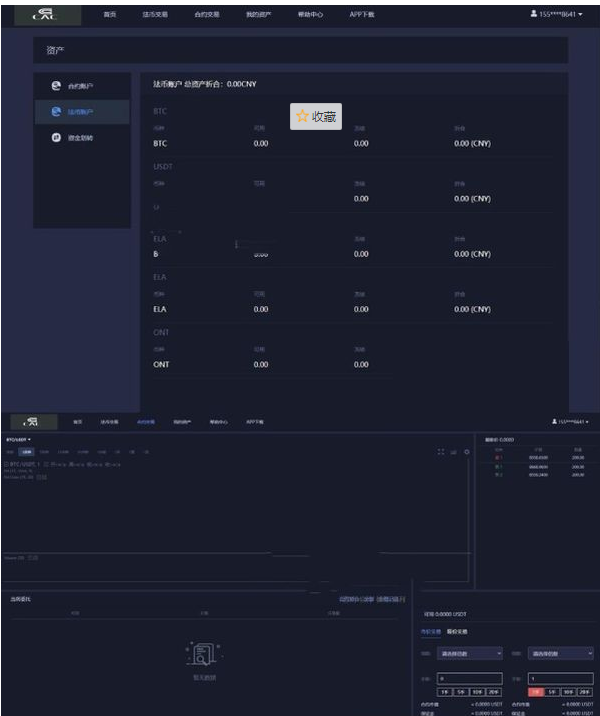
Task: Click the red highlighted 1手 quantity button
Action: point(536,692)
